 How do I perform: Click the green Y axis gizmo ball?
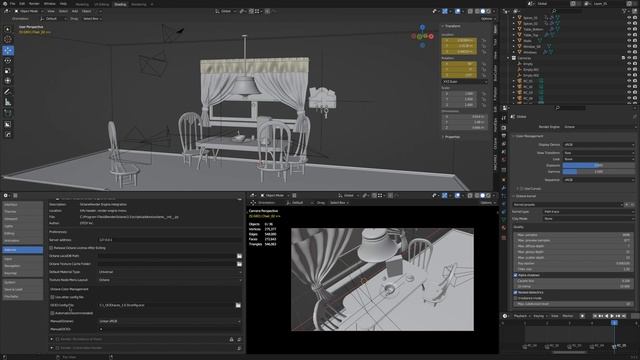click(420, 37)
